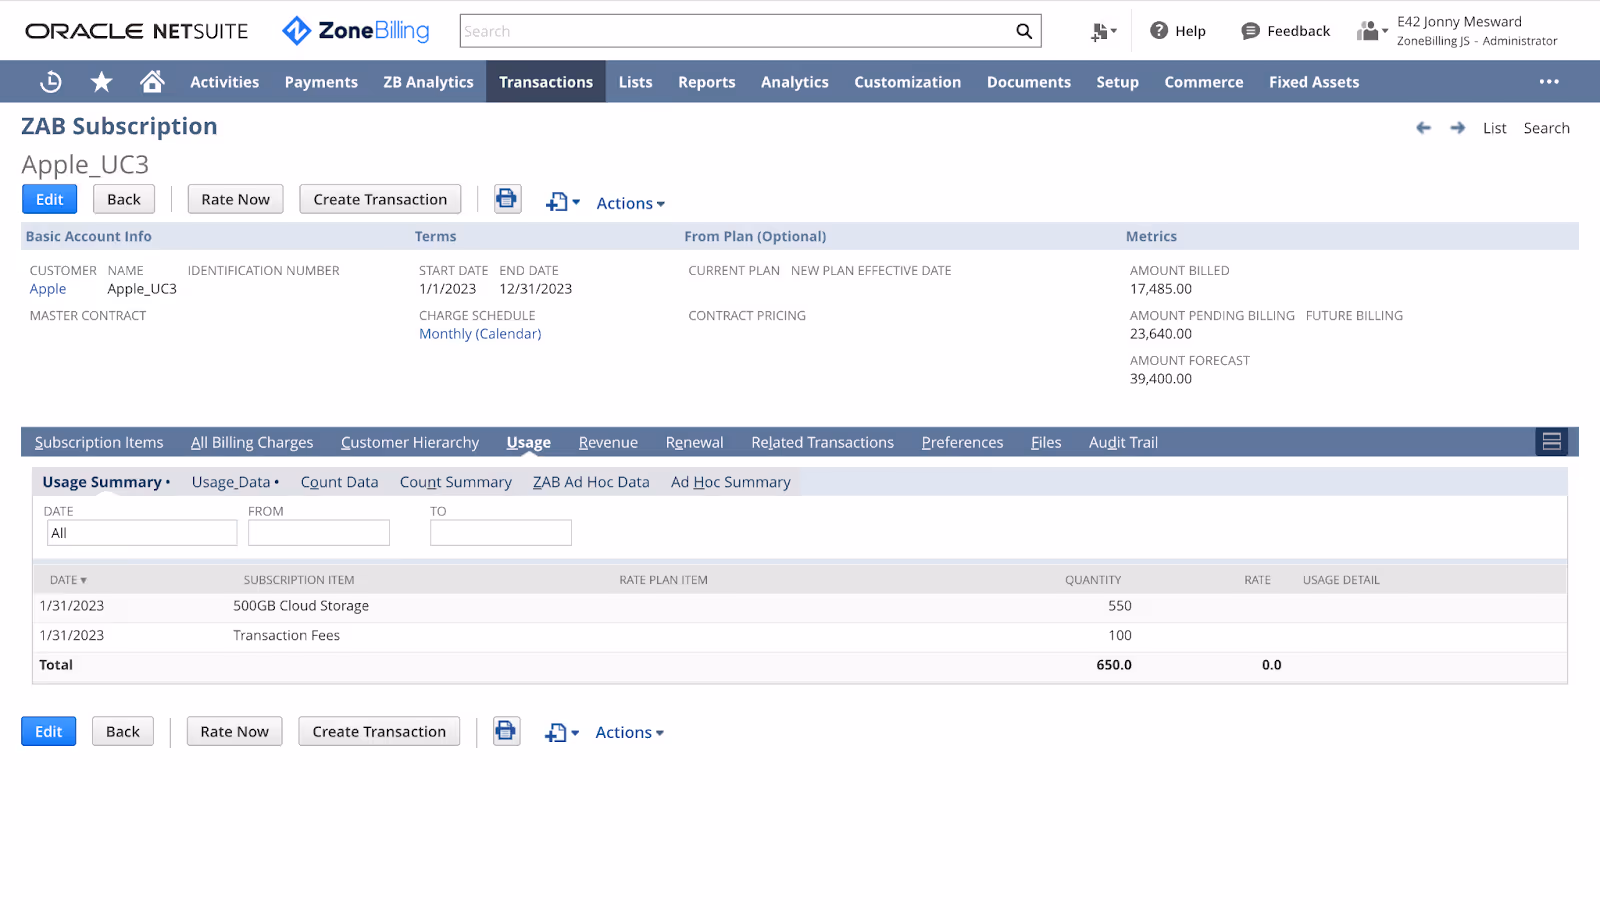Select the Count Summary subtab
The width and height of the screenshot is (1600, 910).
point(456,482)
